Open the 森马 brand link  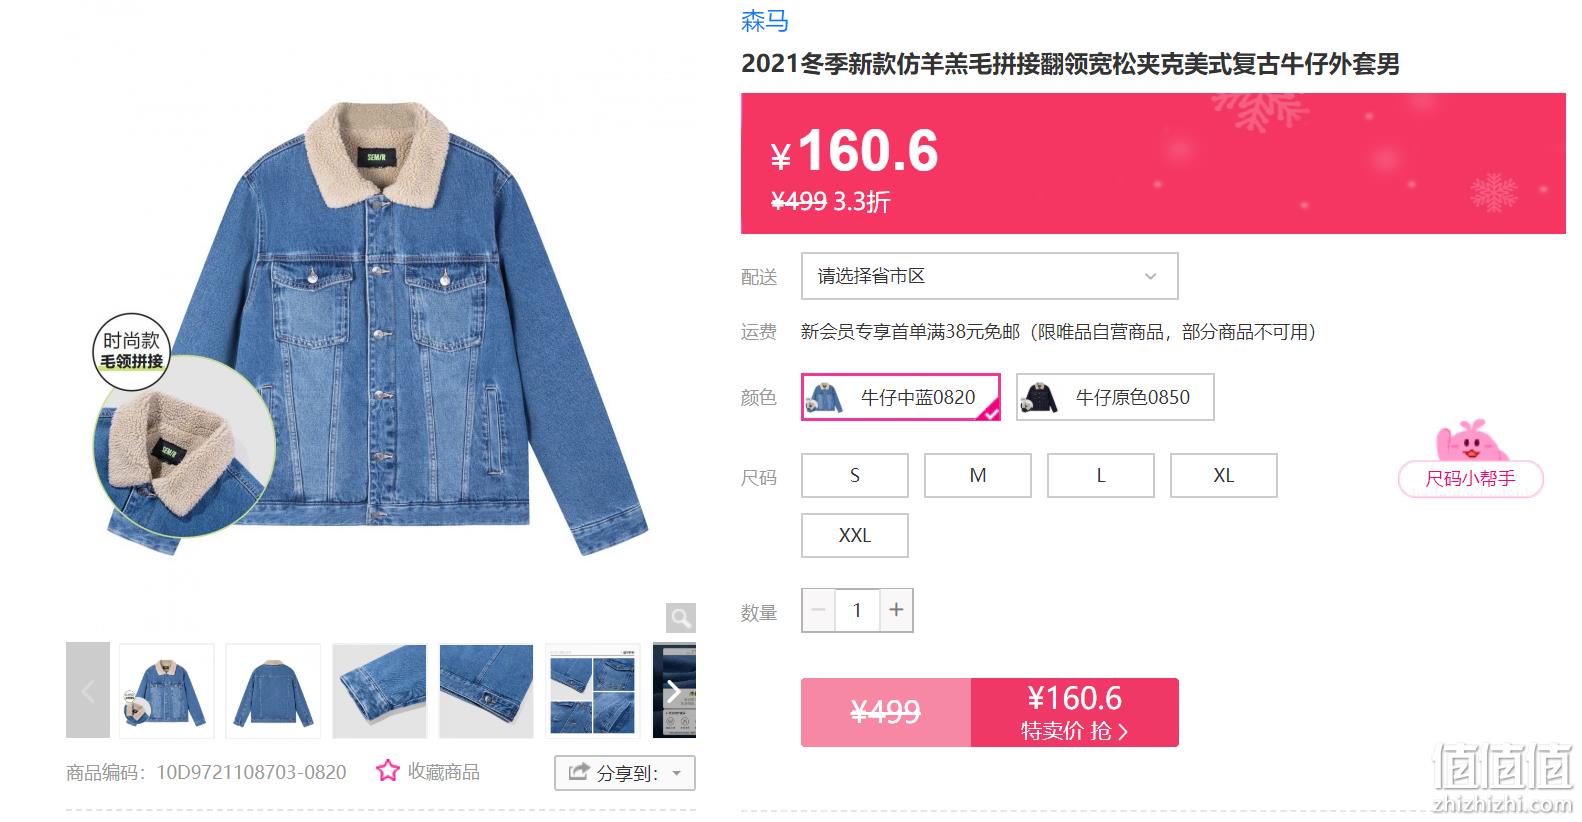765,20
